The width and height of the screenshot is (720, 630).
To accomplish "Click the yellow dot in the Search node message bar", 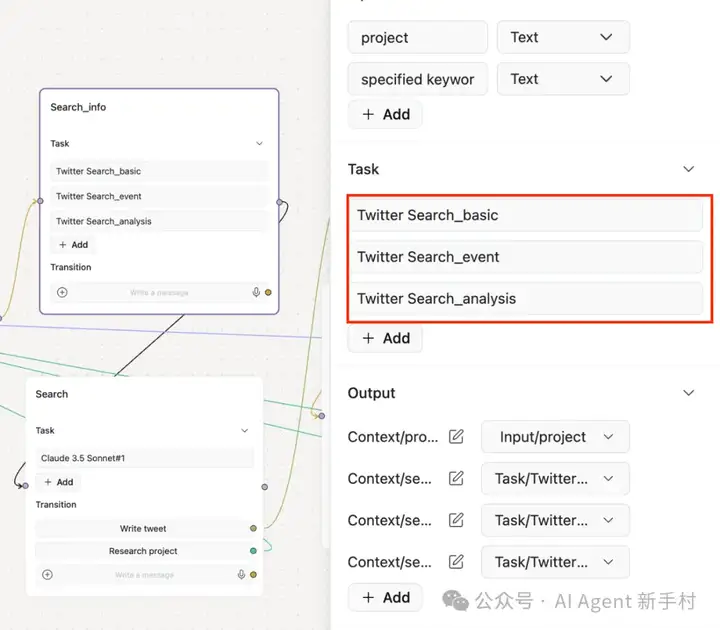I will pos(253,574).
